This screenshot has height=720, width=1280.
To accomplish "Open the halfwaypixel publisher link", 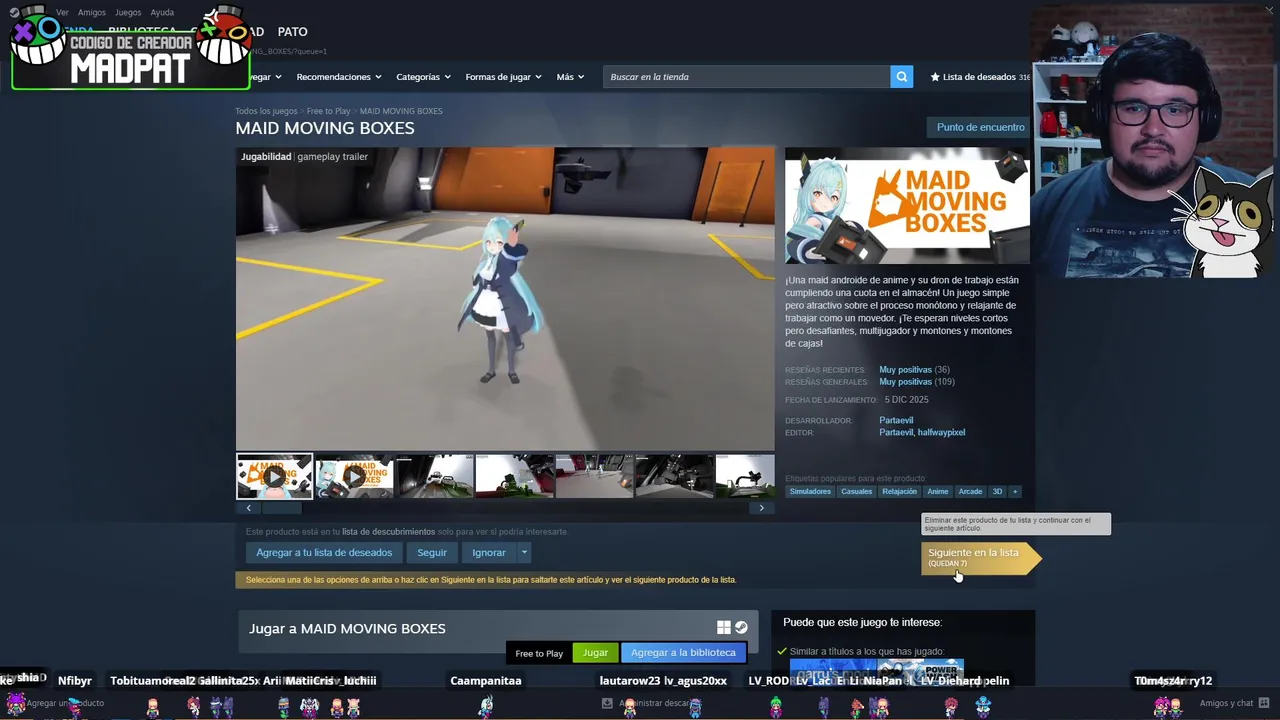I will (x=942, y=432).
